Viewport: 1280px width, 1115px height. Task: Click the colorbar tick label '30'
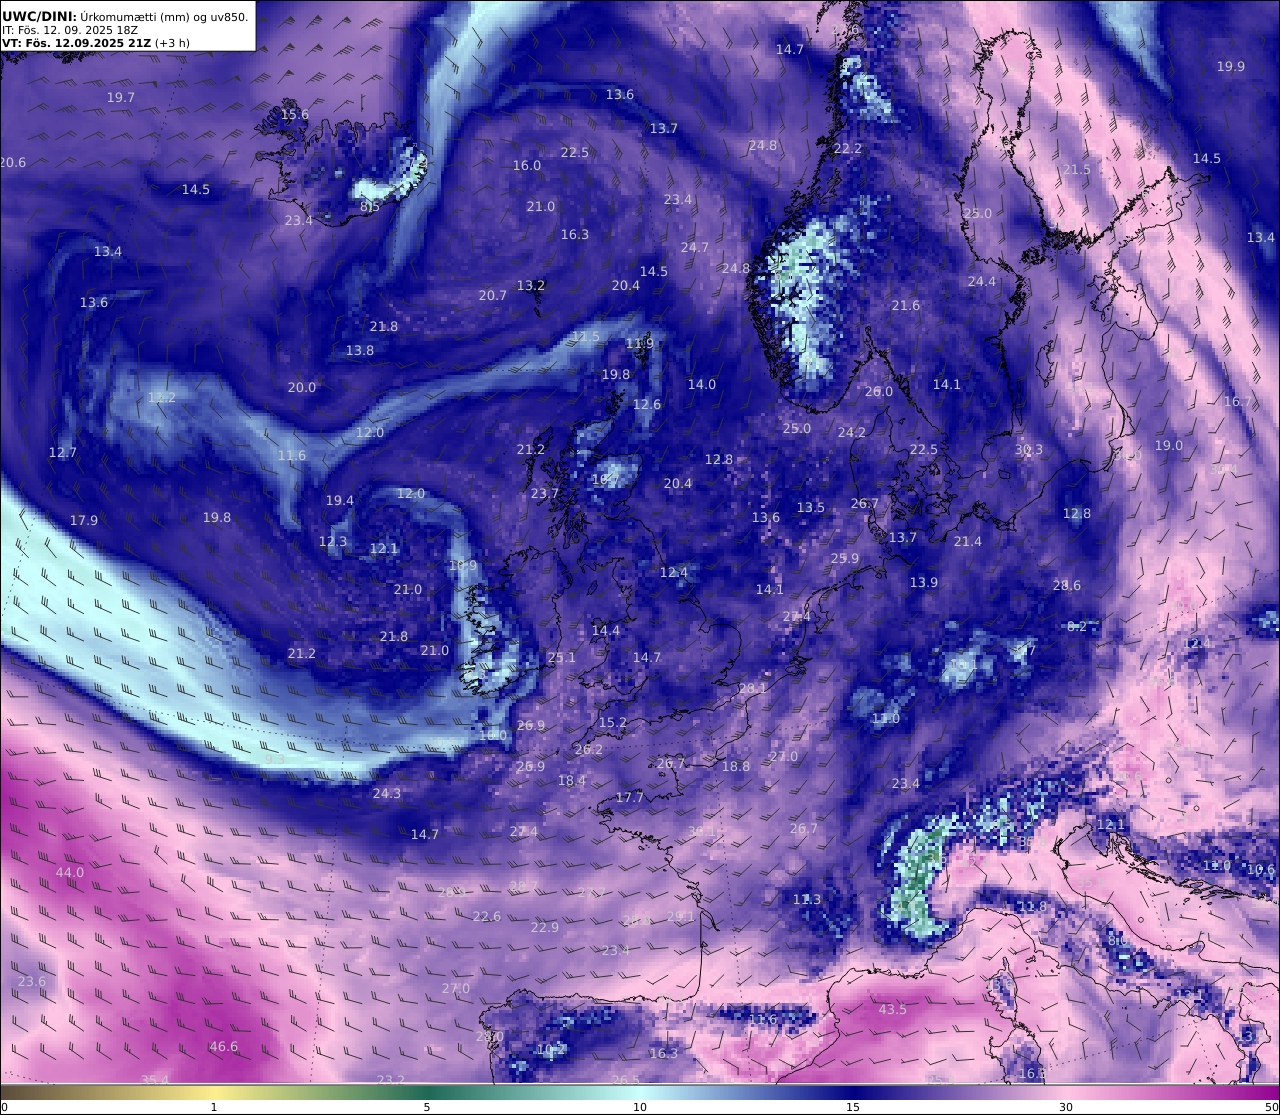[x=1066, y=1107]
